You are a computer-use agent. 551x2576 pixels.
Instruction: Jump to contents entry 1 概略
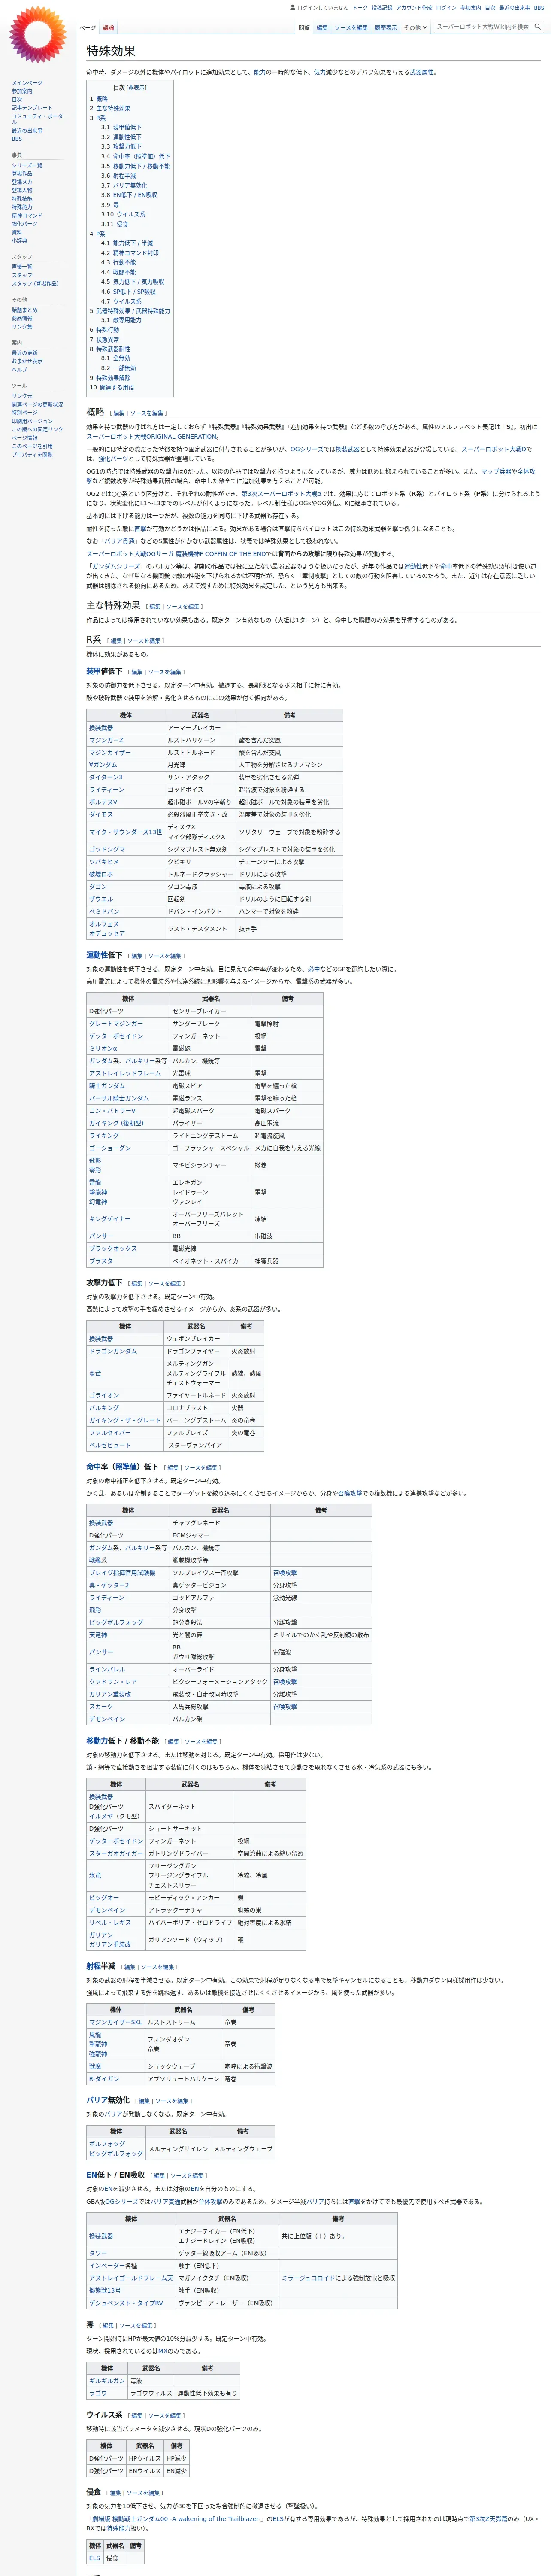(99, 99)
